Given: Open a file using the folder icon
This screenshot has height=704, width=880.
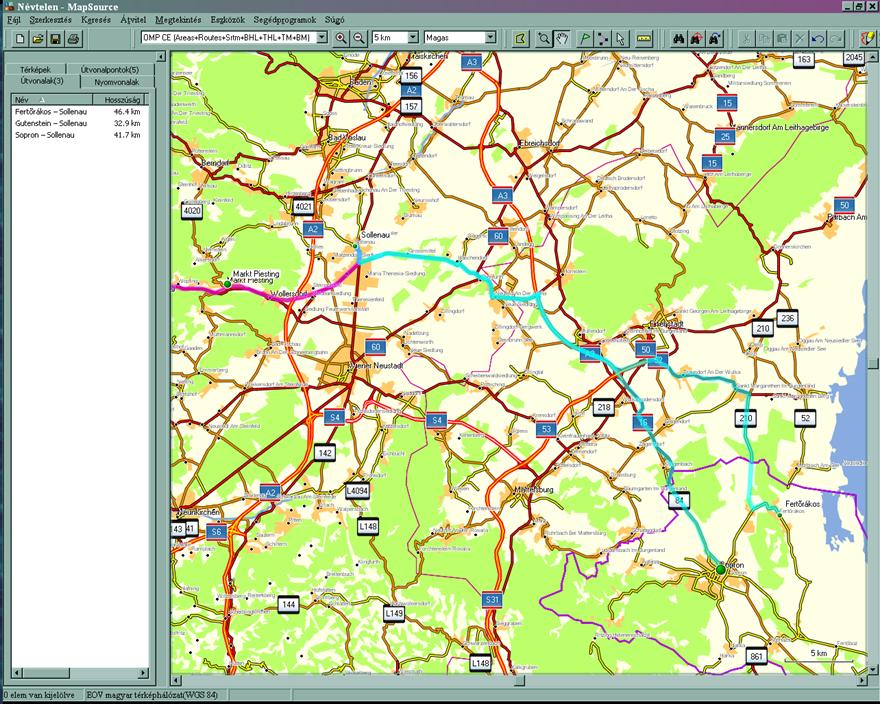Looking at the screenshot, I should tap(38, 39).
